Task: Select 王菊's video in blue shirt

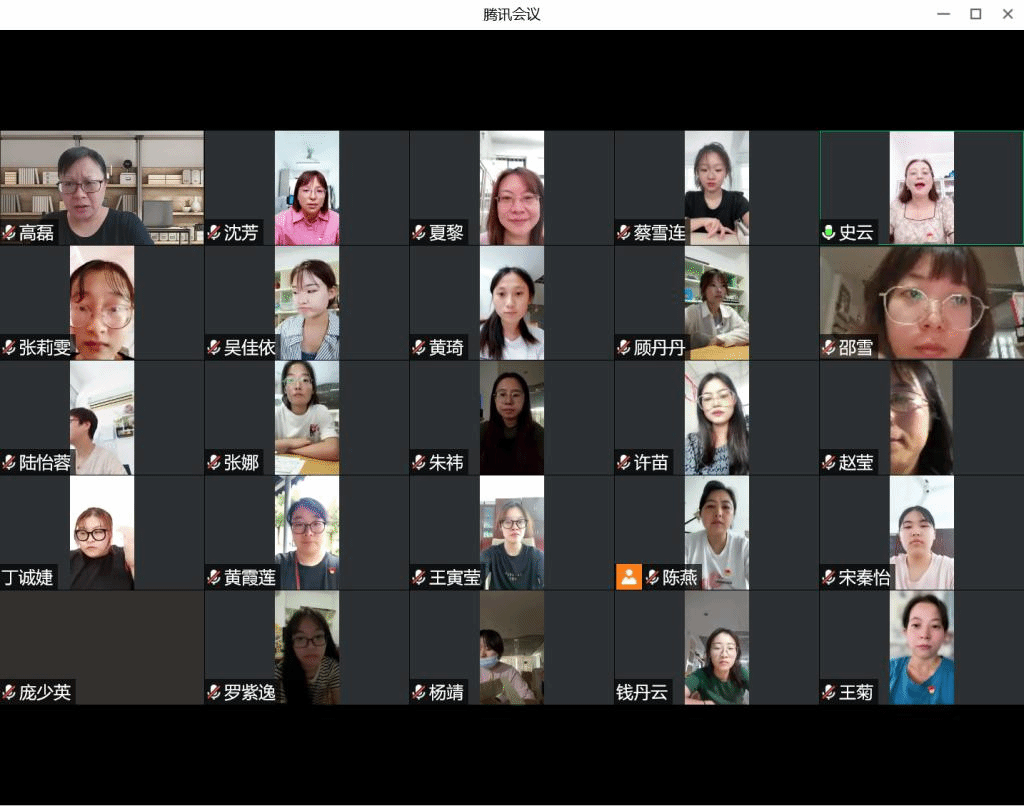Action: pyautogui.click(x=921, y=648)
